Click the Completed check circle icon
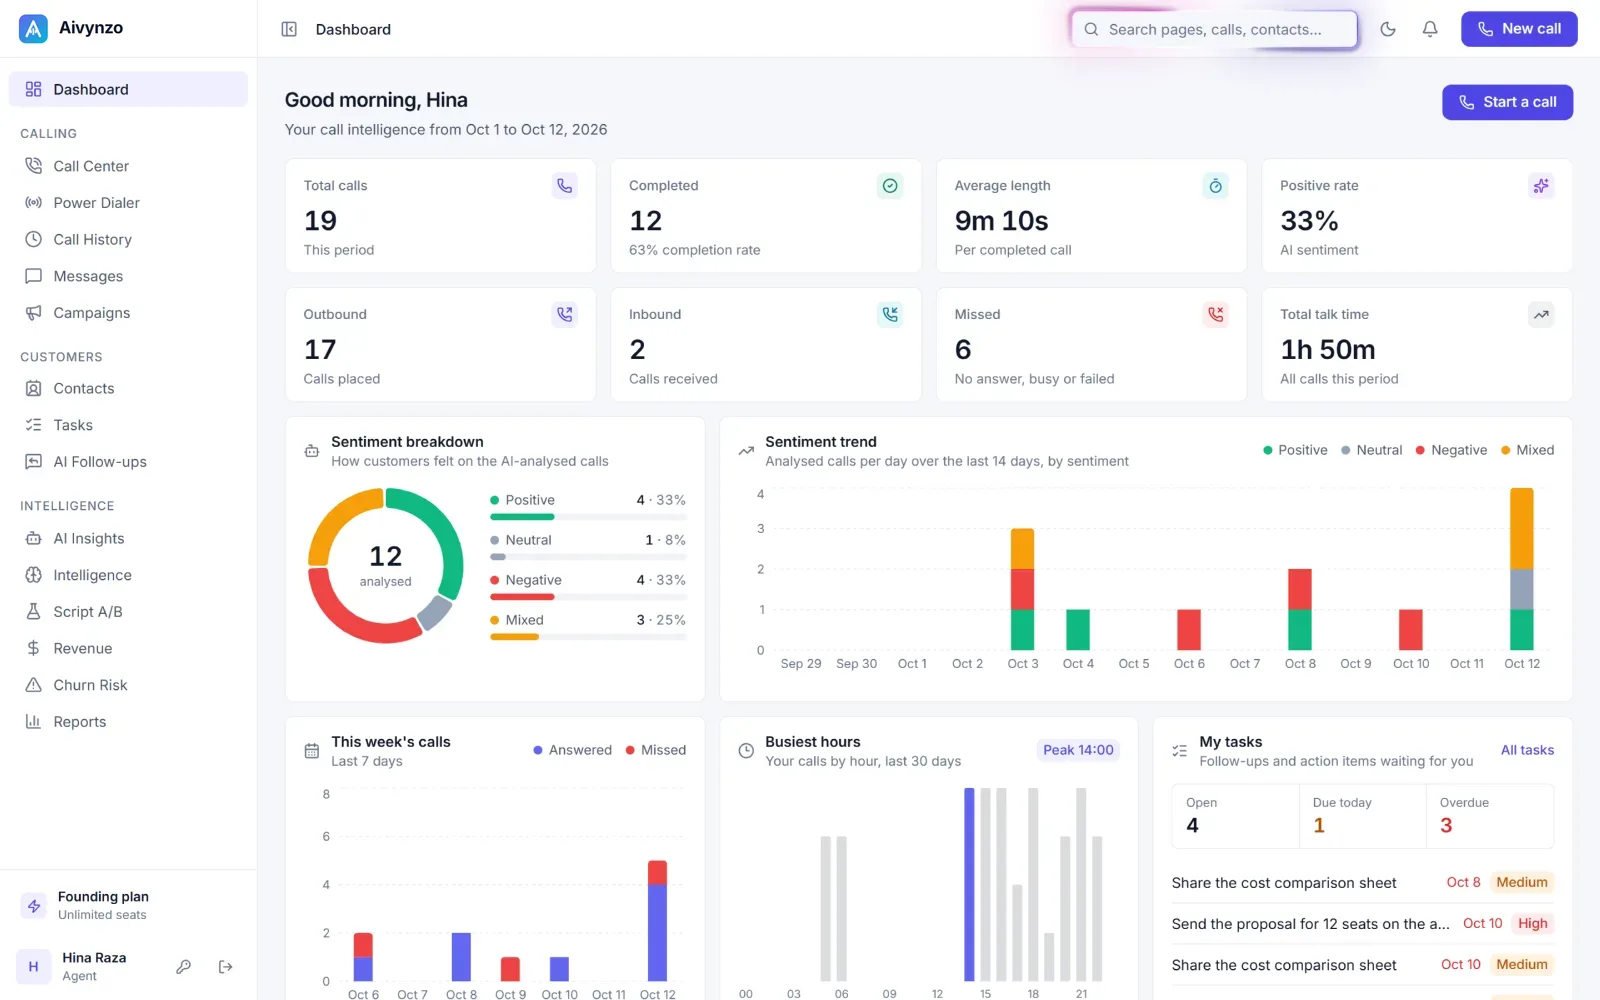The image size is (1600, 1000). pyautogui.click(x=890, y=185)
